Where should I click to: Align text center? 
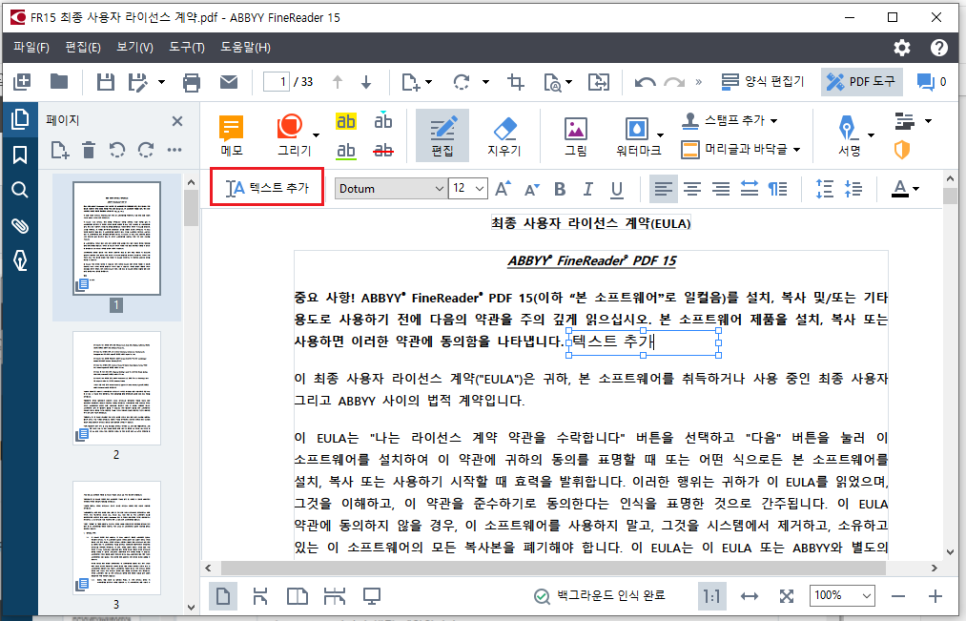point(692,189)
